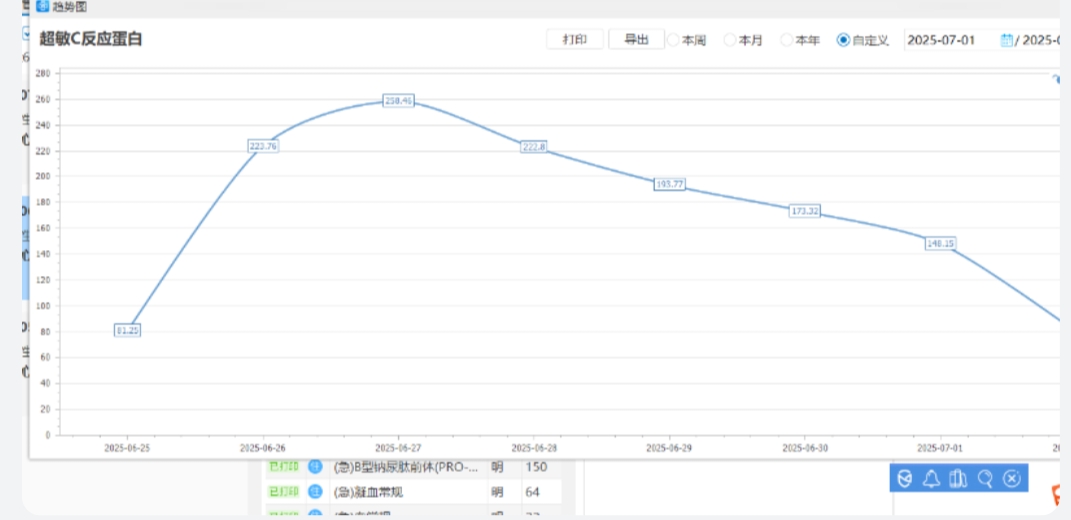
Task: Click the blue circle icon beside 凝血常规 row
Action: [x=315, y=491]
